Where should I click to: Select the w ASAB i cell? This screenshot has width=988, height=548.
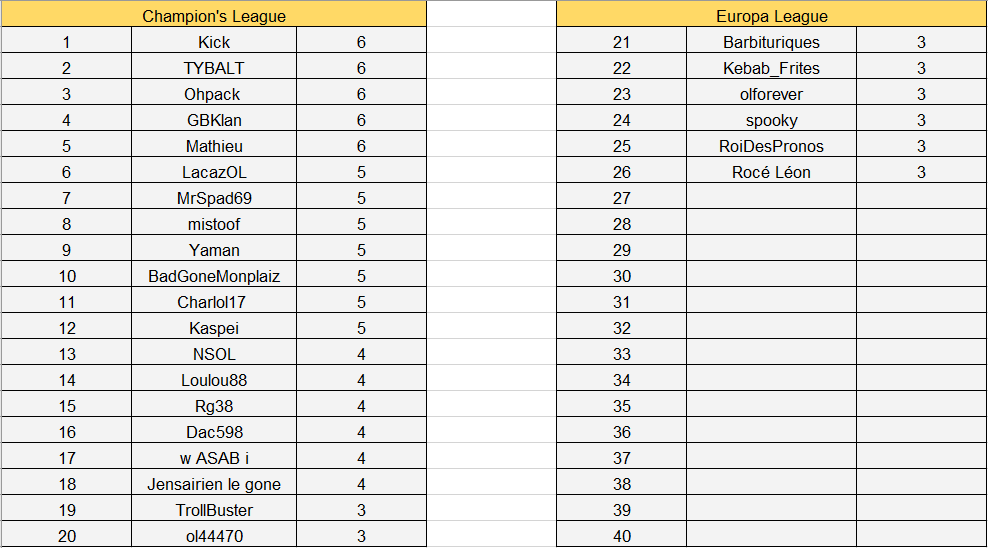pyautogui.click(x=214, y=458)
